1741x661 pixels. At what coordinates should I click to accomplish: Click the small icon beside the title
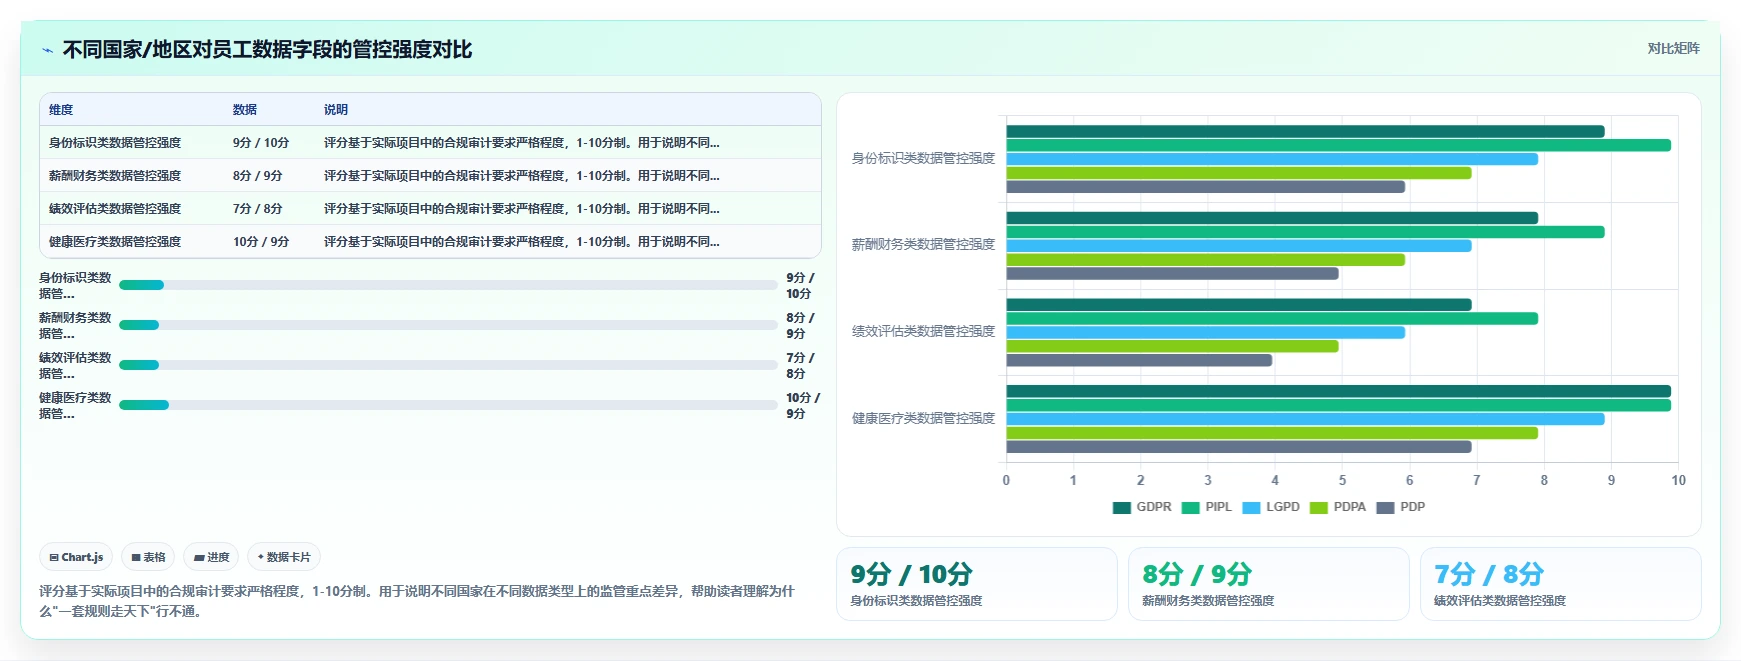pyautogui.click(x=47, y=49)
